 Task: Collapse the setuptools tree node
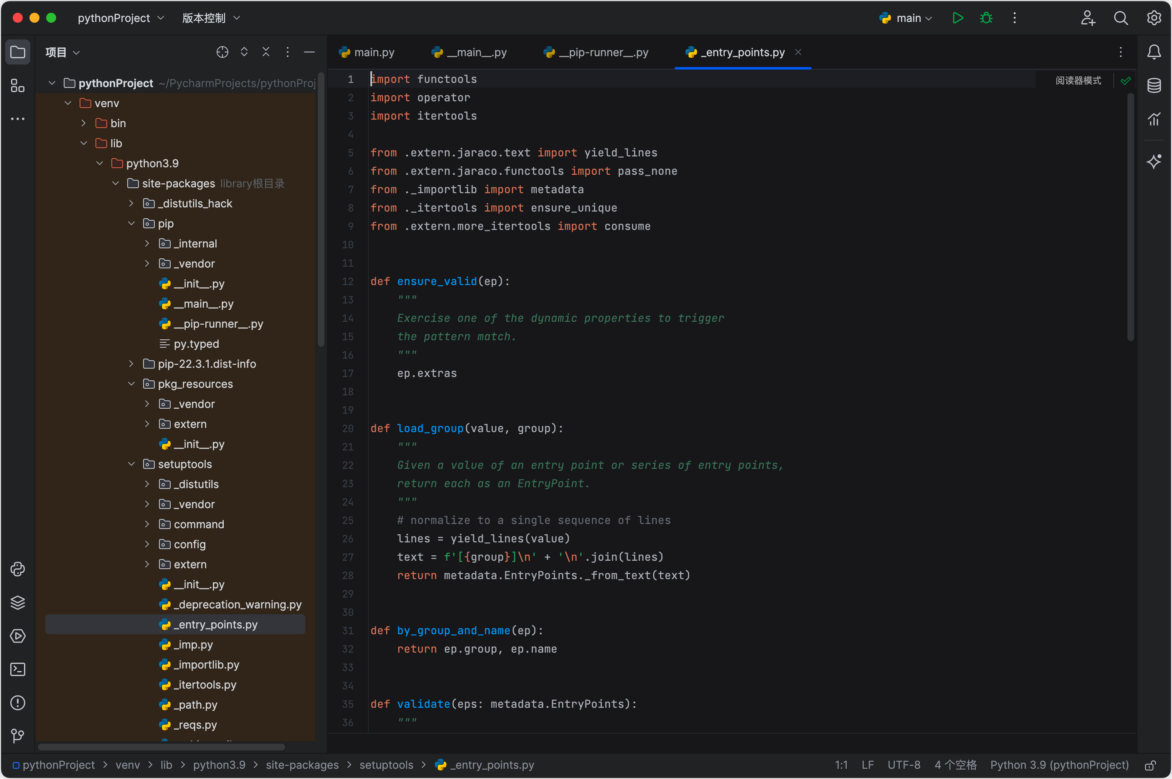pyautogui.click(x=130, y=463)
